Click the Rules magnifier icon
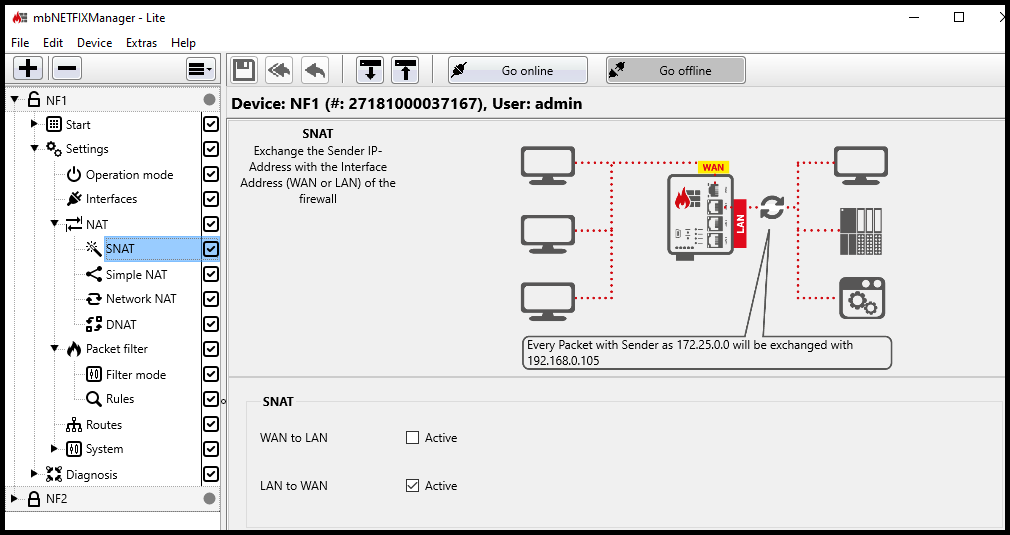1010x535 pixels. coord(94,399)
